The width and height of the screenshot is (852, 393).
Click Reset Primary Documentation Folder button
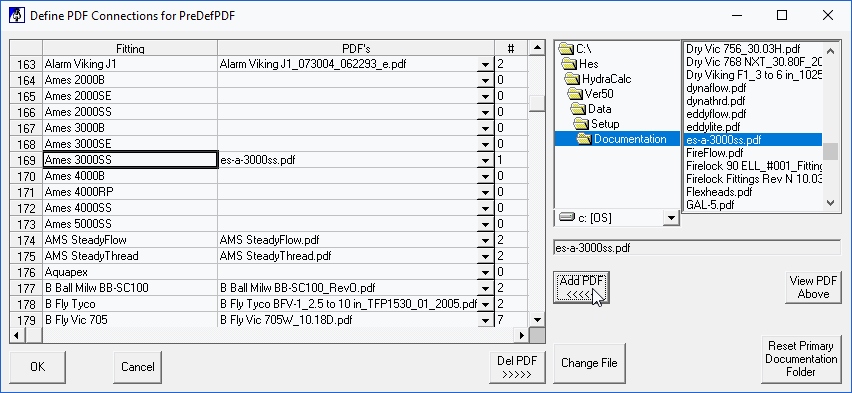[x=801, y=359]
